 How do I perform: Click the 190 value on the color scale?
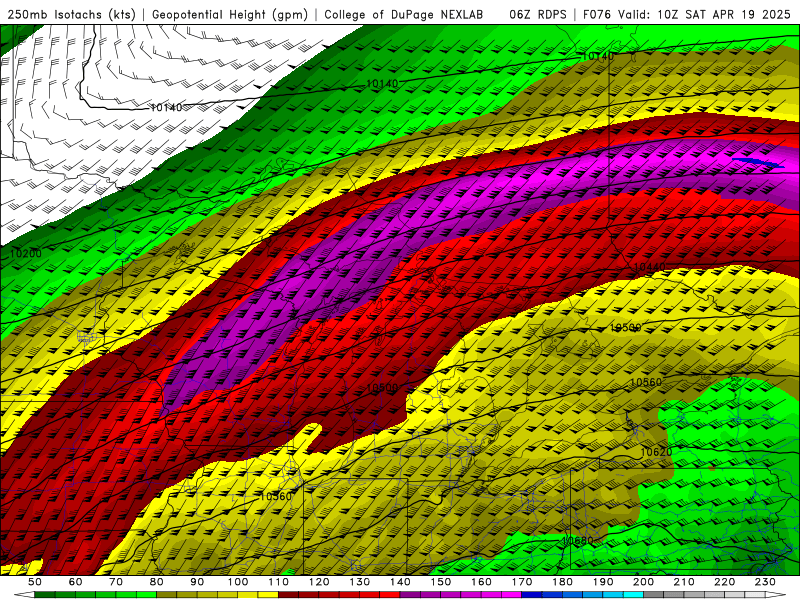(x=603, y=582)
